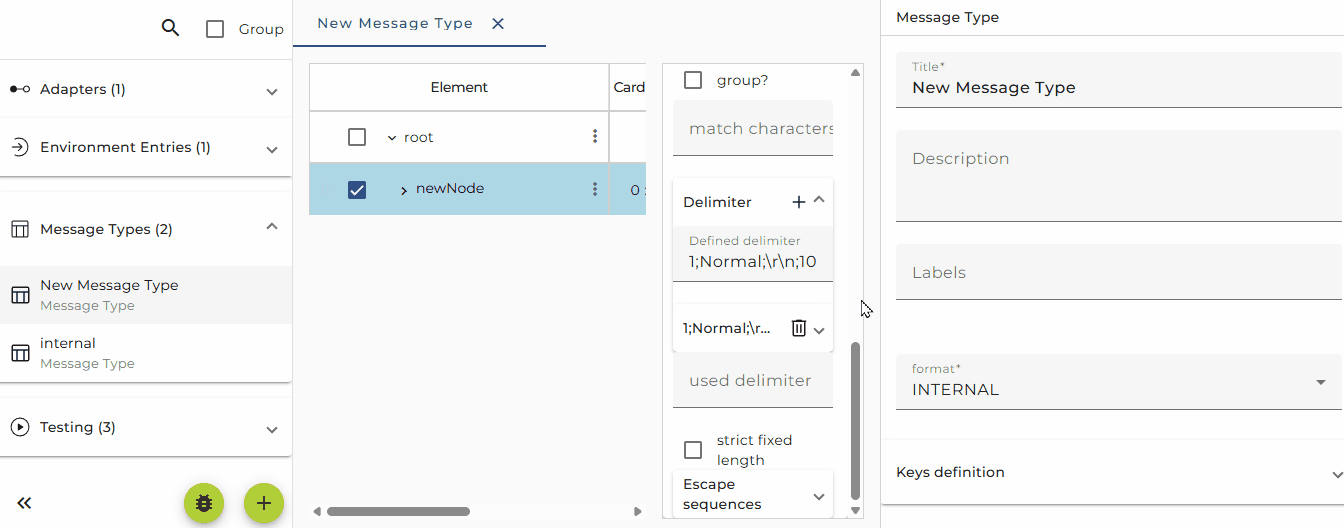Open the search magnifier icon

170,28
